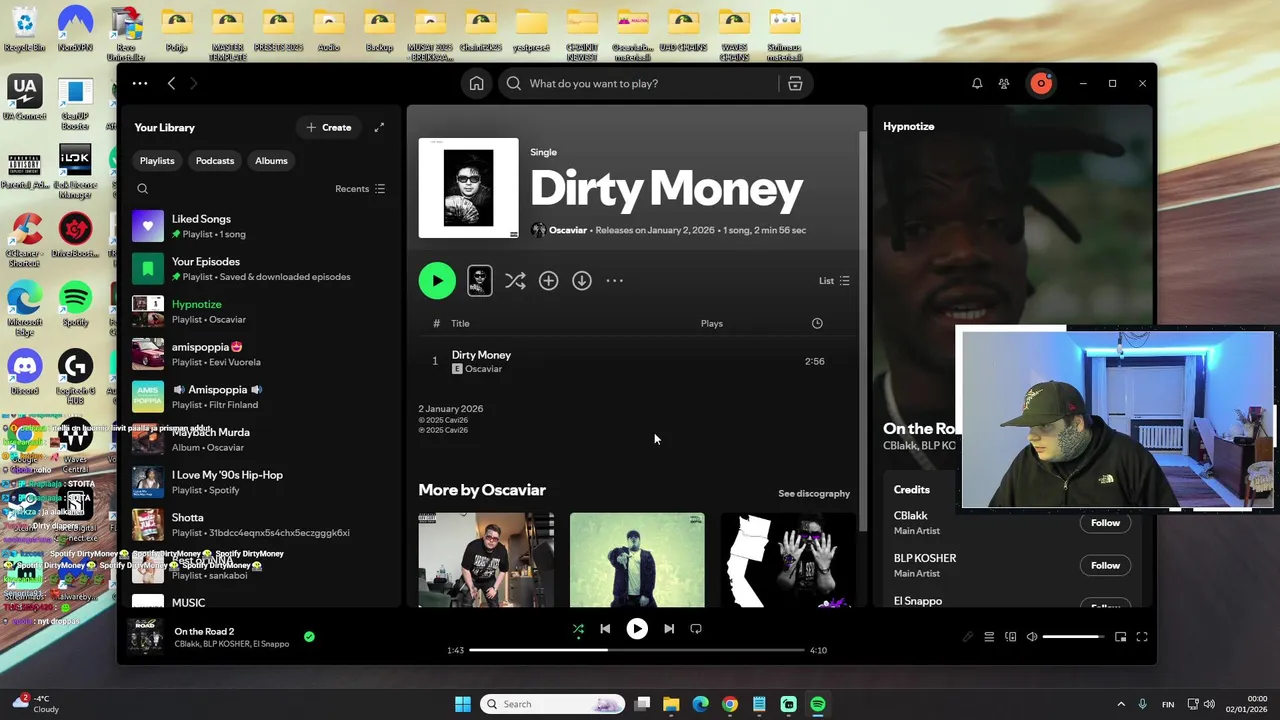
Task: Enter full screen player view
Action: (x=1142, y=637)
